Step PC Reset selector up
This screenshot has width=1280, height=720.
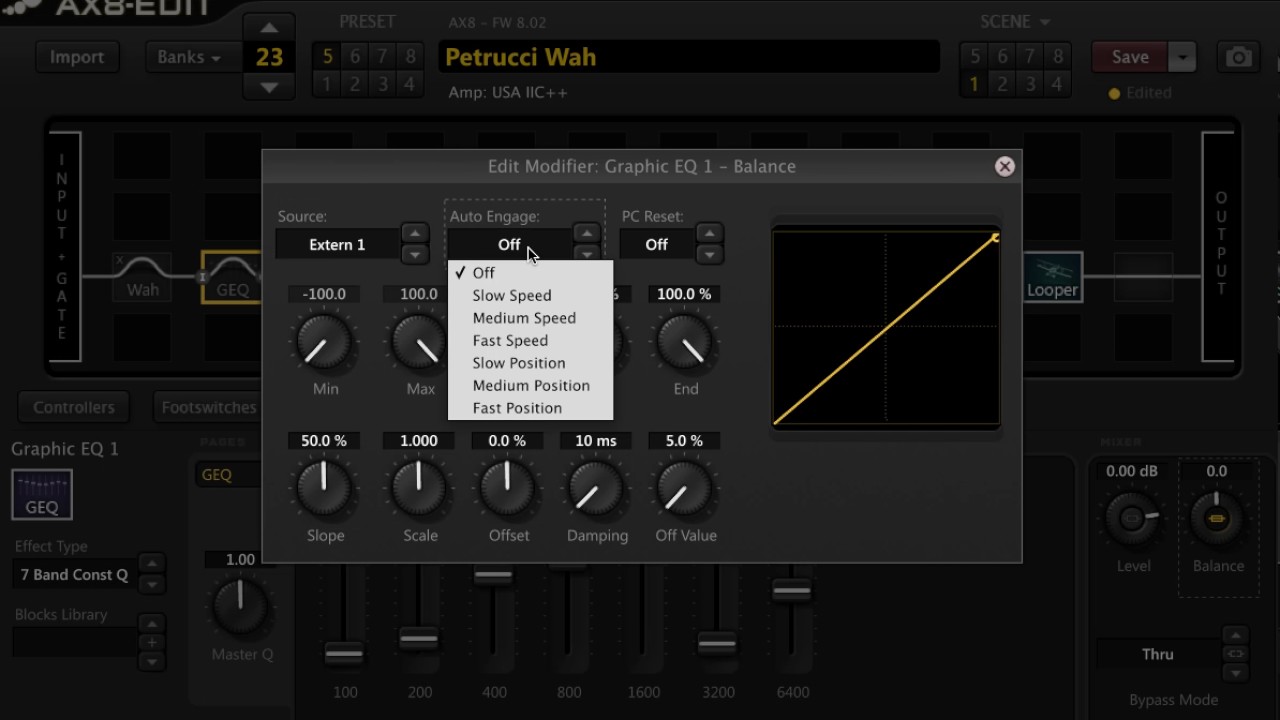(709, 233)
